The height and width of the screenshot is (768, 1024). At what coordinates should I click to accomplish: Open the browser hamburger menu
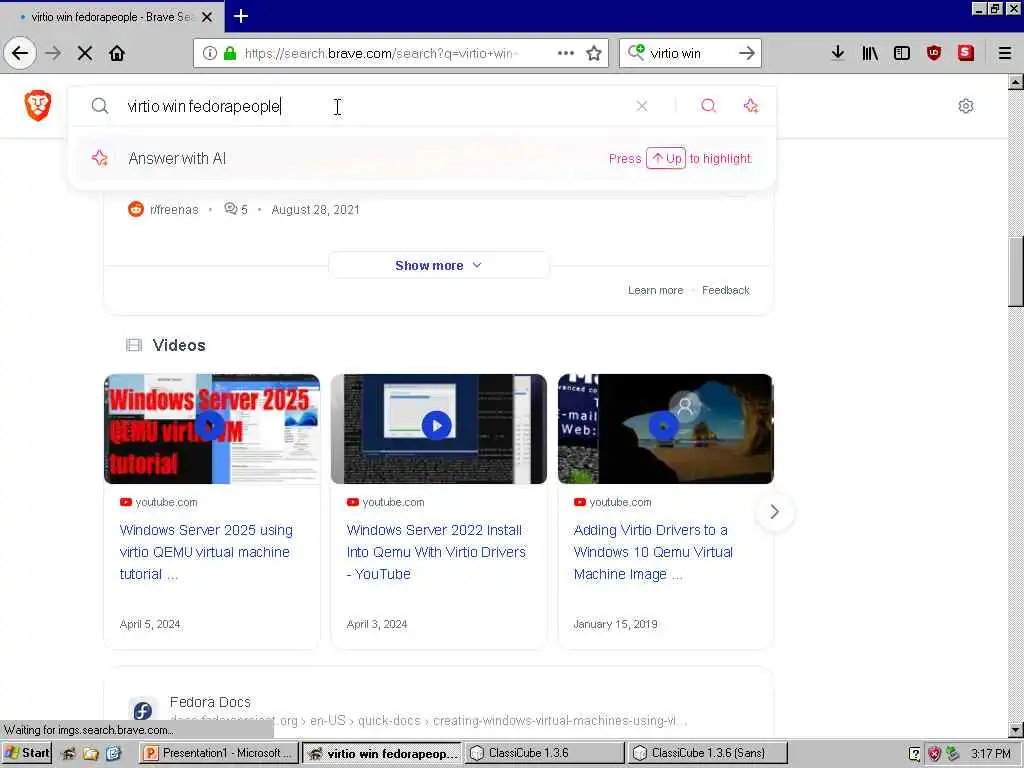tap(1005, 53)
